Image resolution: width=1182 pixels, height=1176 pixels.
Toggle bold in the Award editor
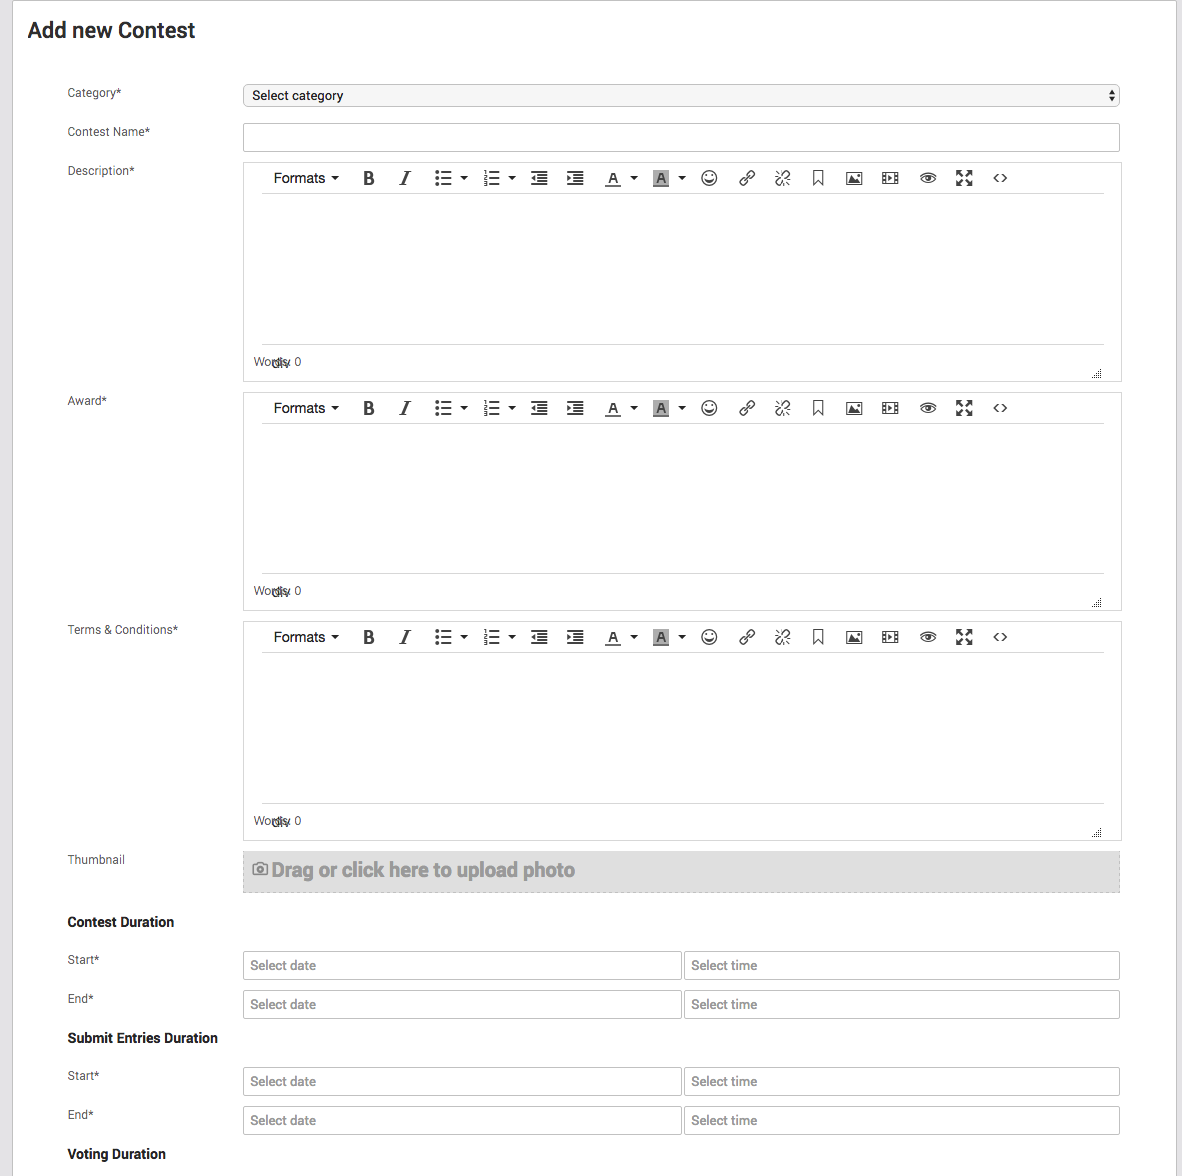coord(369,408)
